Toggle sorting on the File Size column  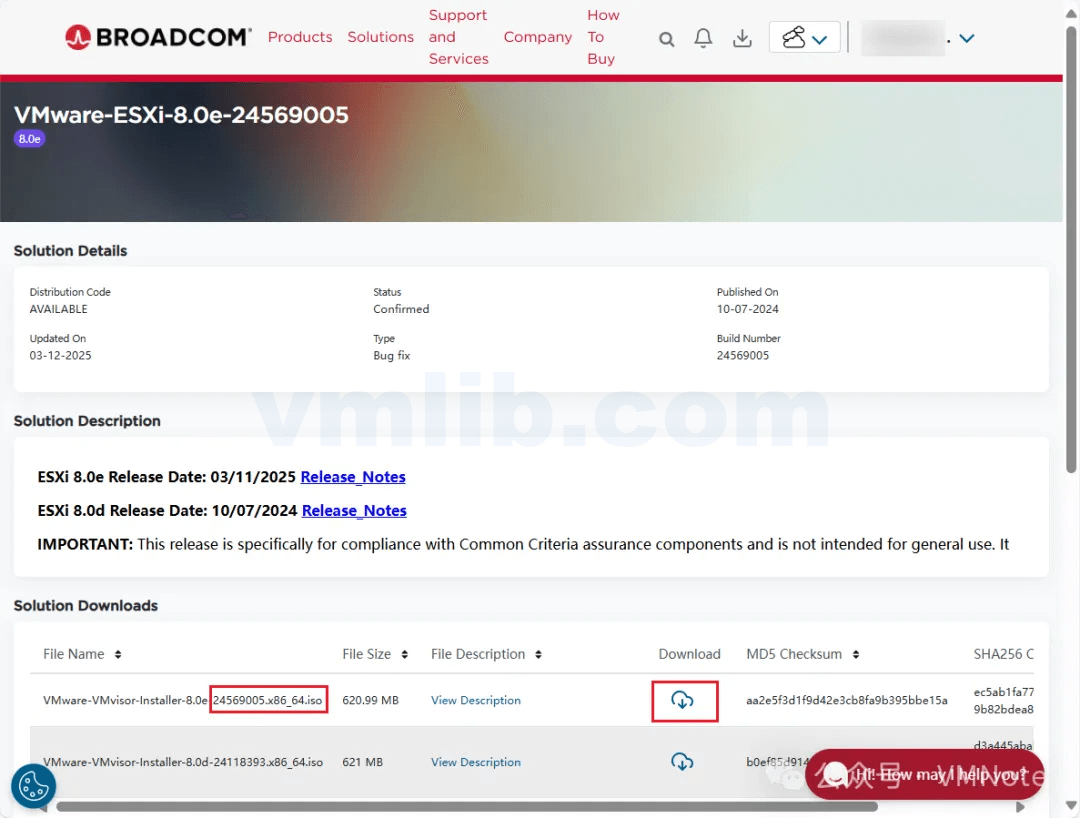402,654
